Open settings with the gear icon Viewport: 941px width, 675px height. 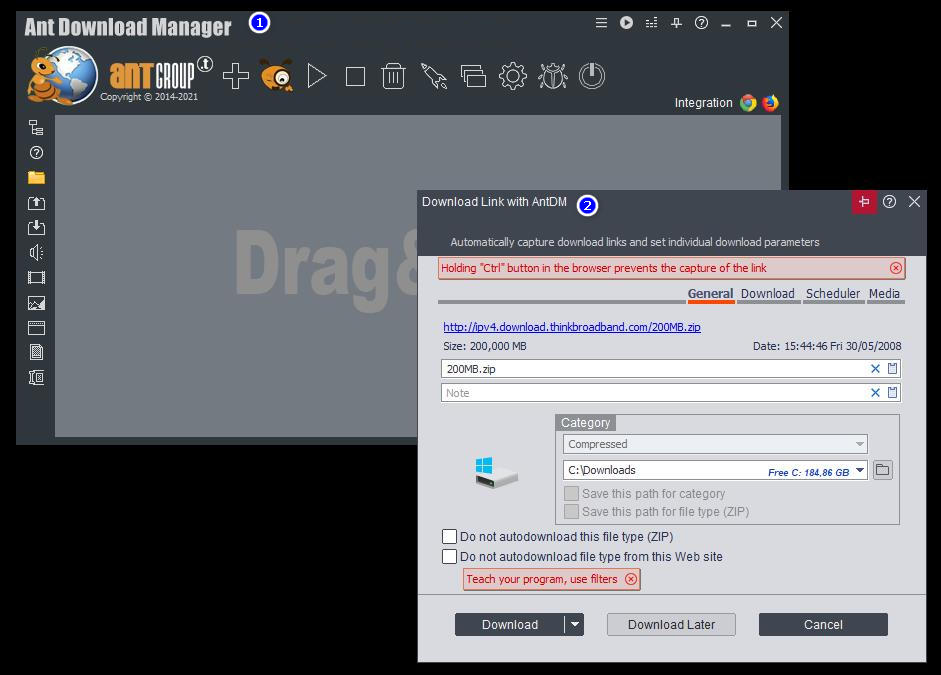tap(513, 76)
